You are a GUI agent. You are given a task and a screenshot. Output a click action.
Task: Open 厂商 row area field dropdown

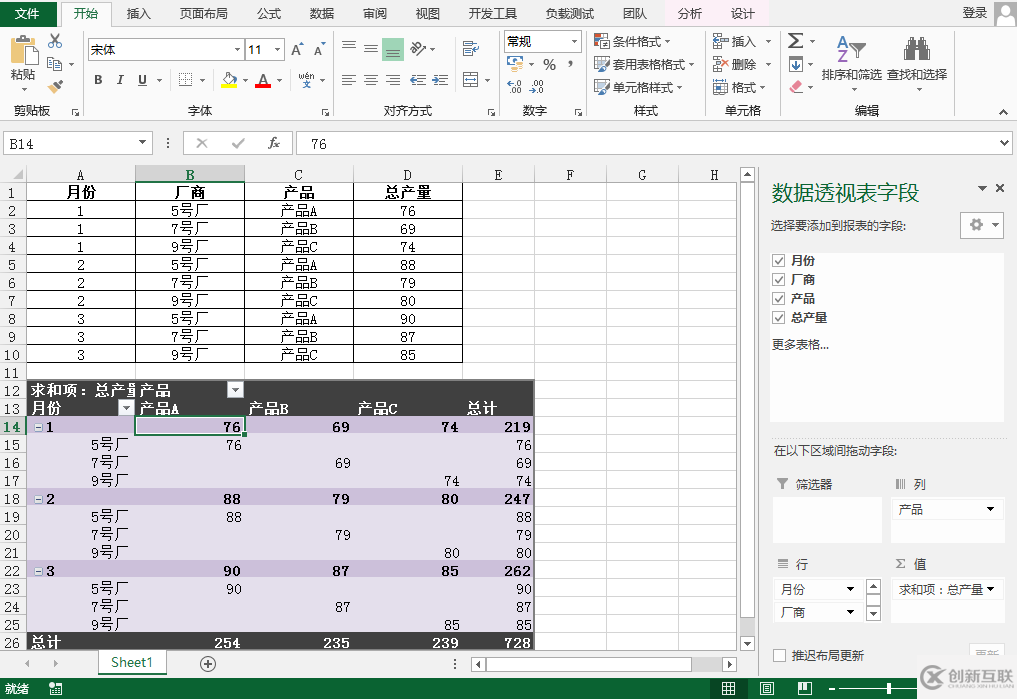click(x=850, y=612)
